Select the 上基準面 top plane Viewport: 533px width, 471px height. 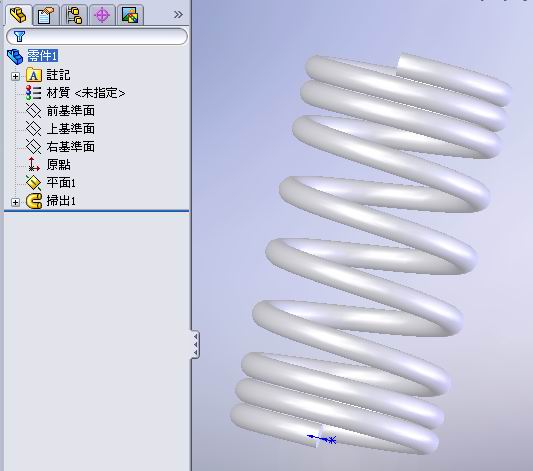click(x=70, y=129)
